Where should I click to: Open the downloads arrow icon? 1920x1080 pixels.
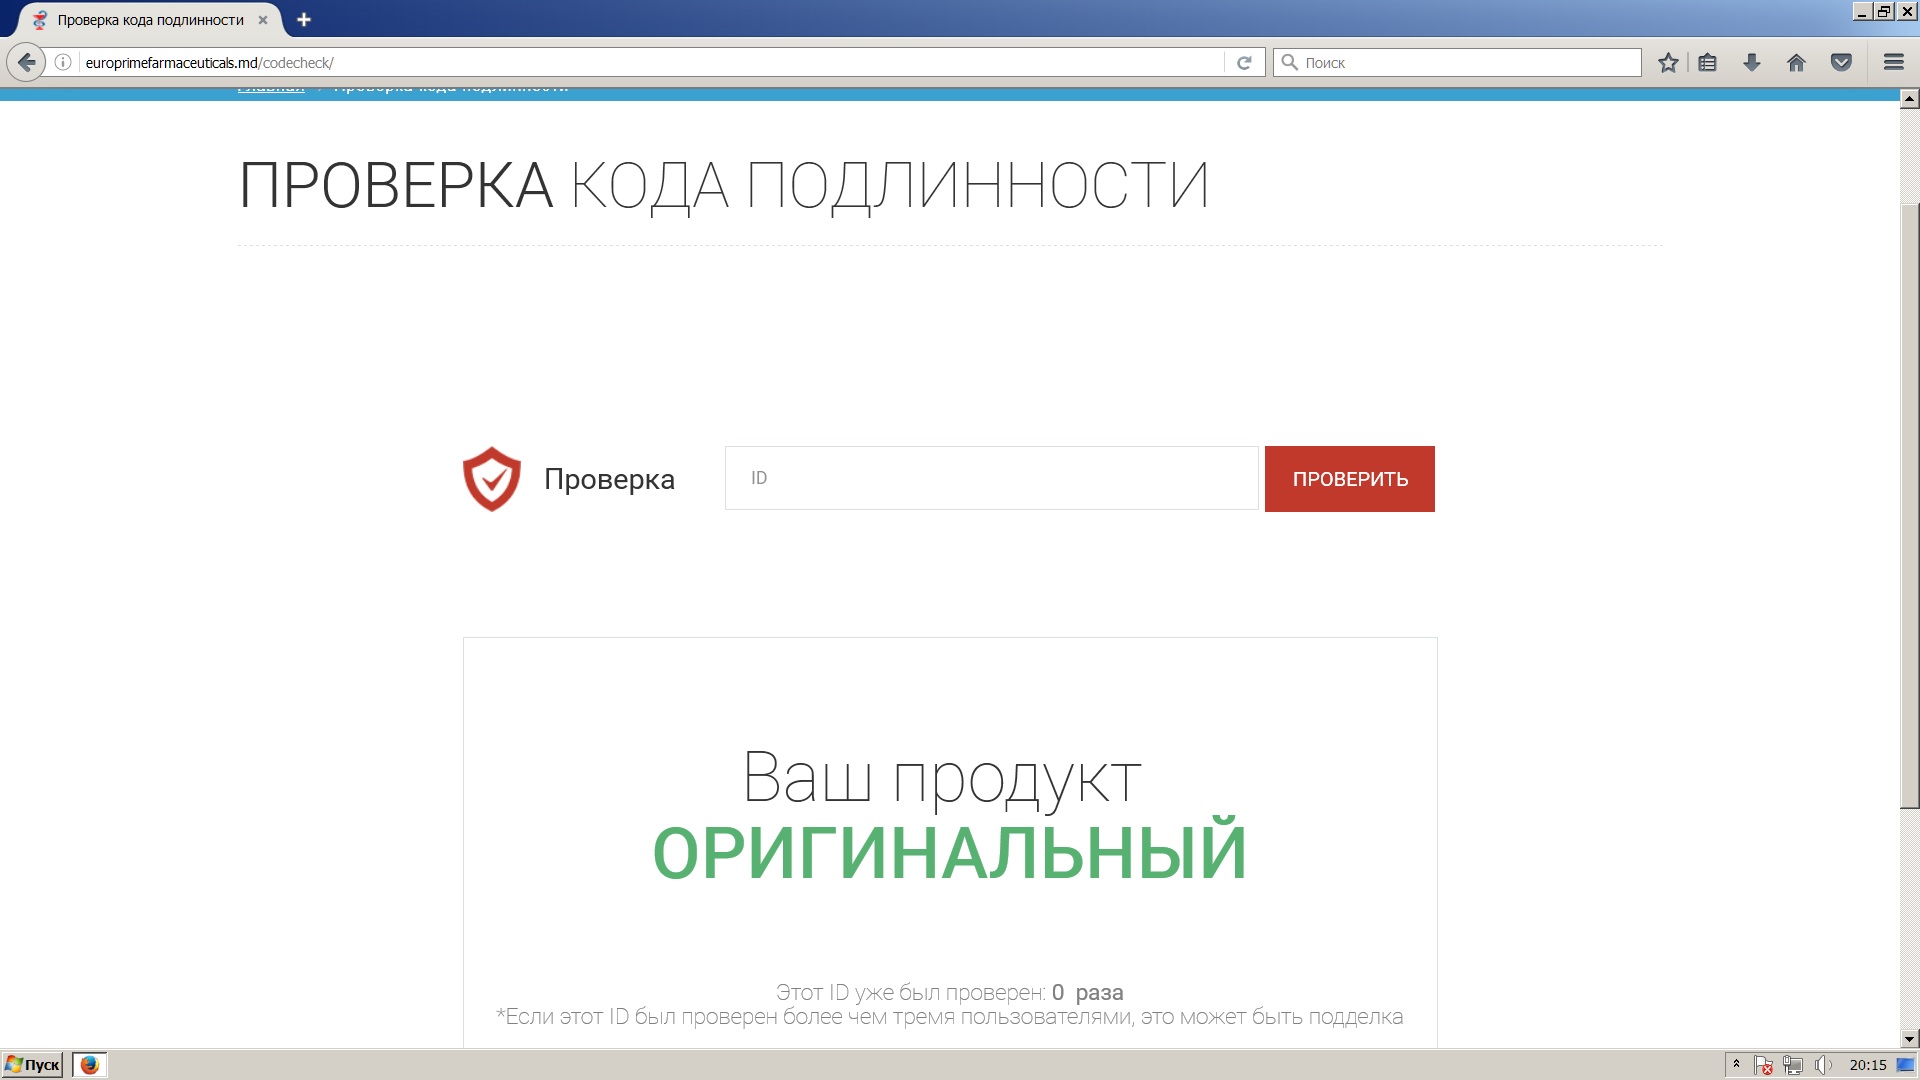coord(1752,62)
